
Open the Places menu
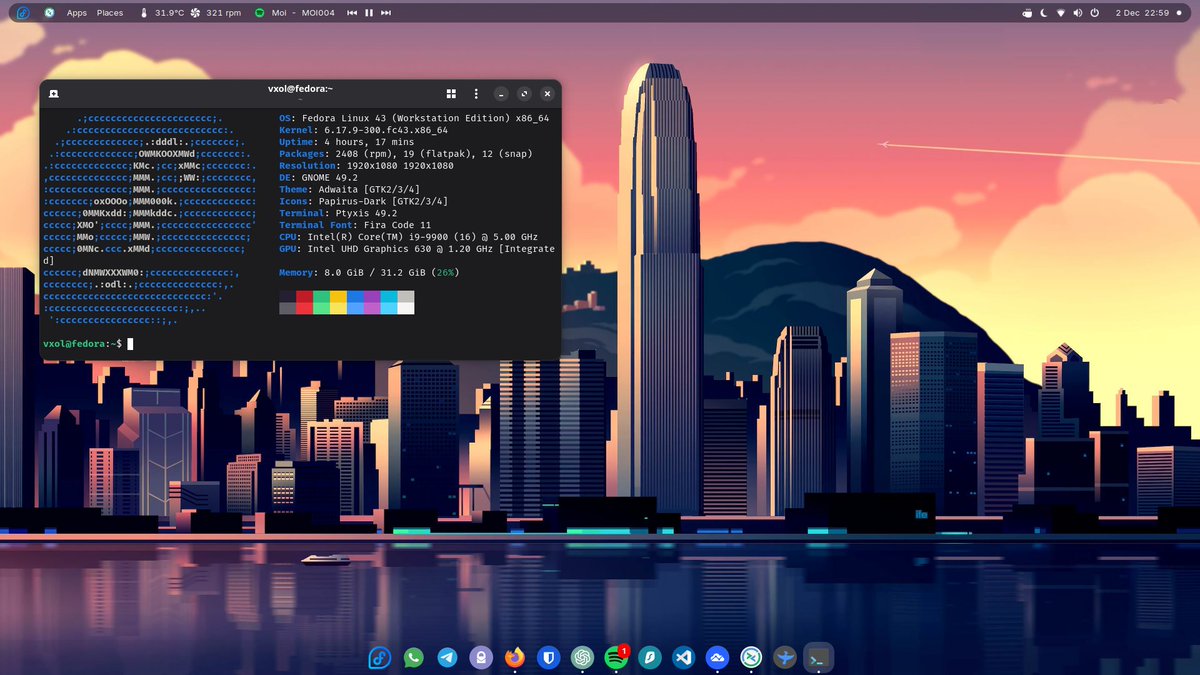coord(109,13)
